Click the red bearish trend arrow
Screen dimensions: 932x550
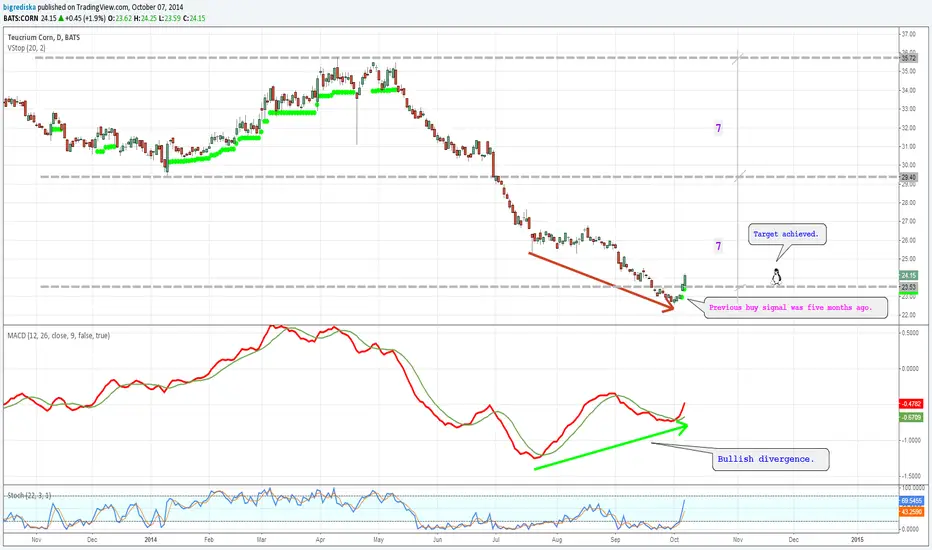click(601, 281)
